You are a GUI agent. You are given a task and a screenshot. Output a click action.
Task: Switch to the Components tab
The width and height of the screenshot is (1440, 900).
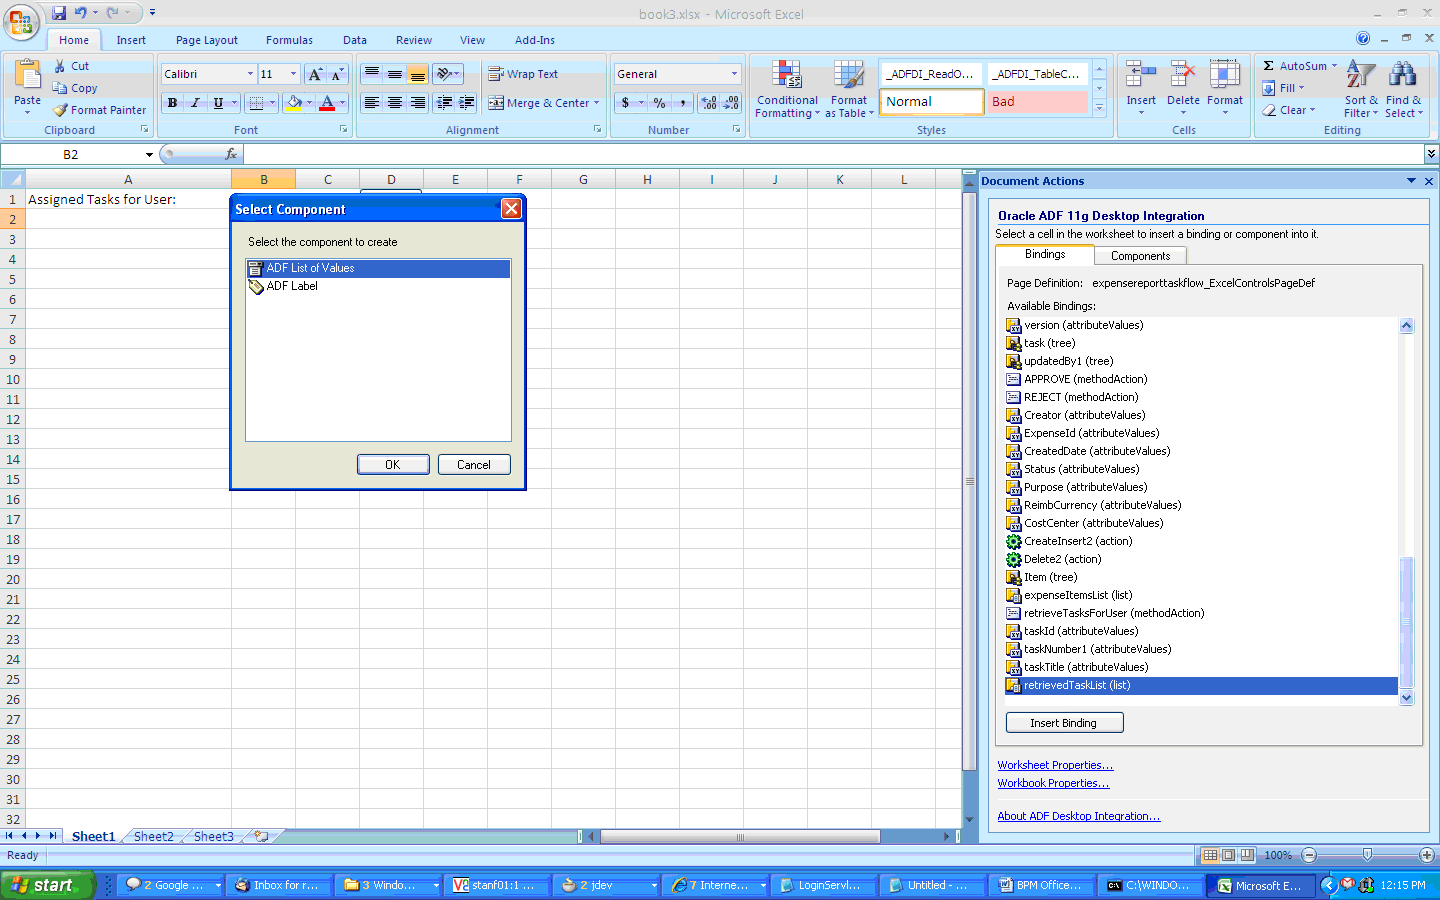[x=1140, y=256]
